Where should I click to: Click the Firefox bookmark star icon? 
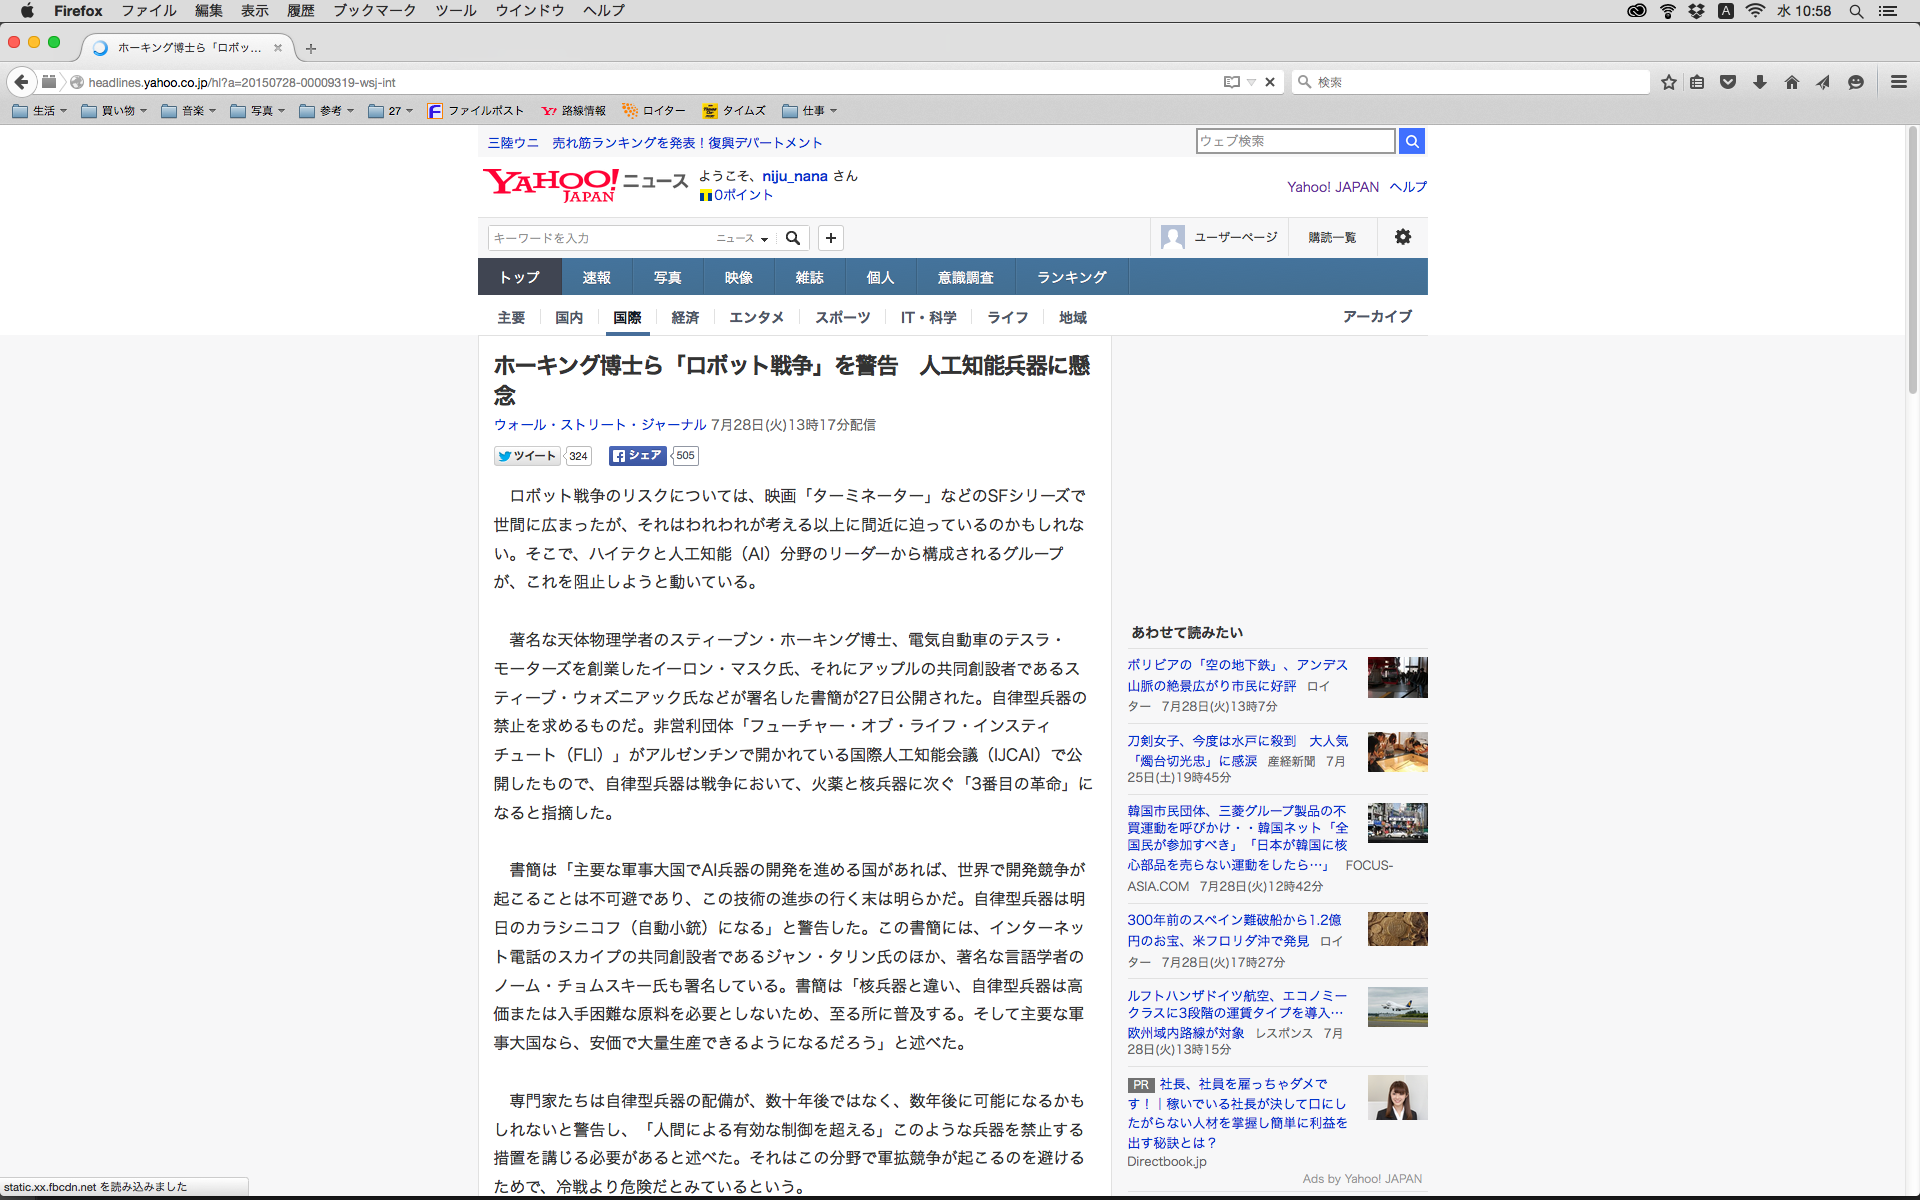click(x=1668, y=82)
